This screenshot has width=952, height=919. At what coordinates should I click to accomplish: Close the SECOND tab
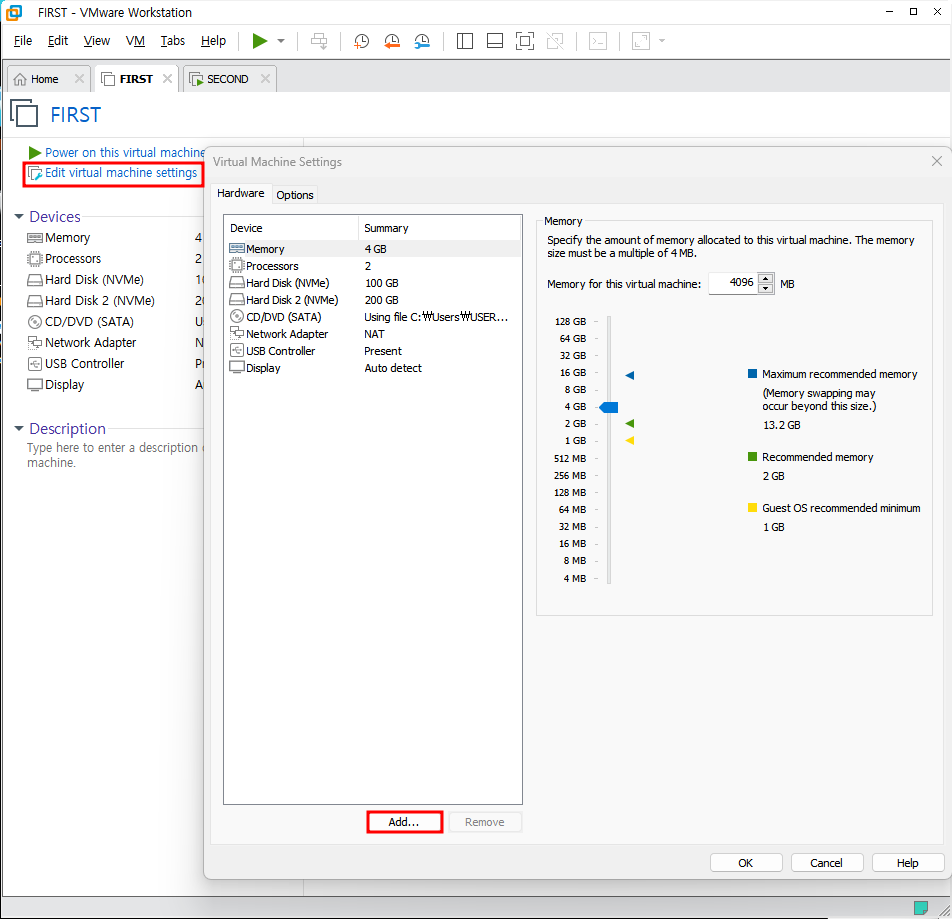(x=265, y=78)
